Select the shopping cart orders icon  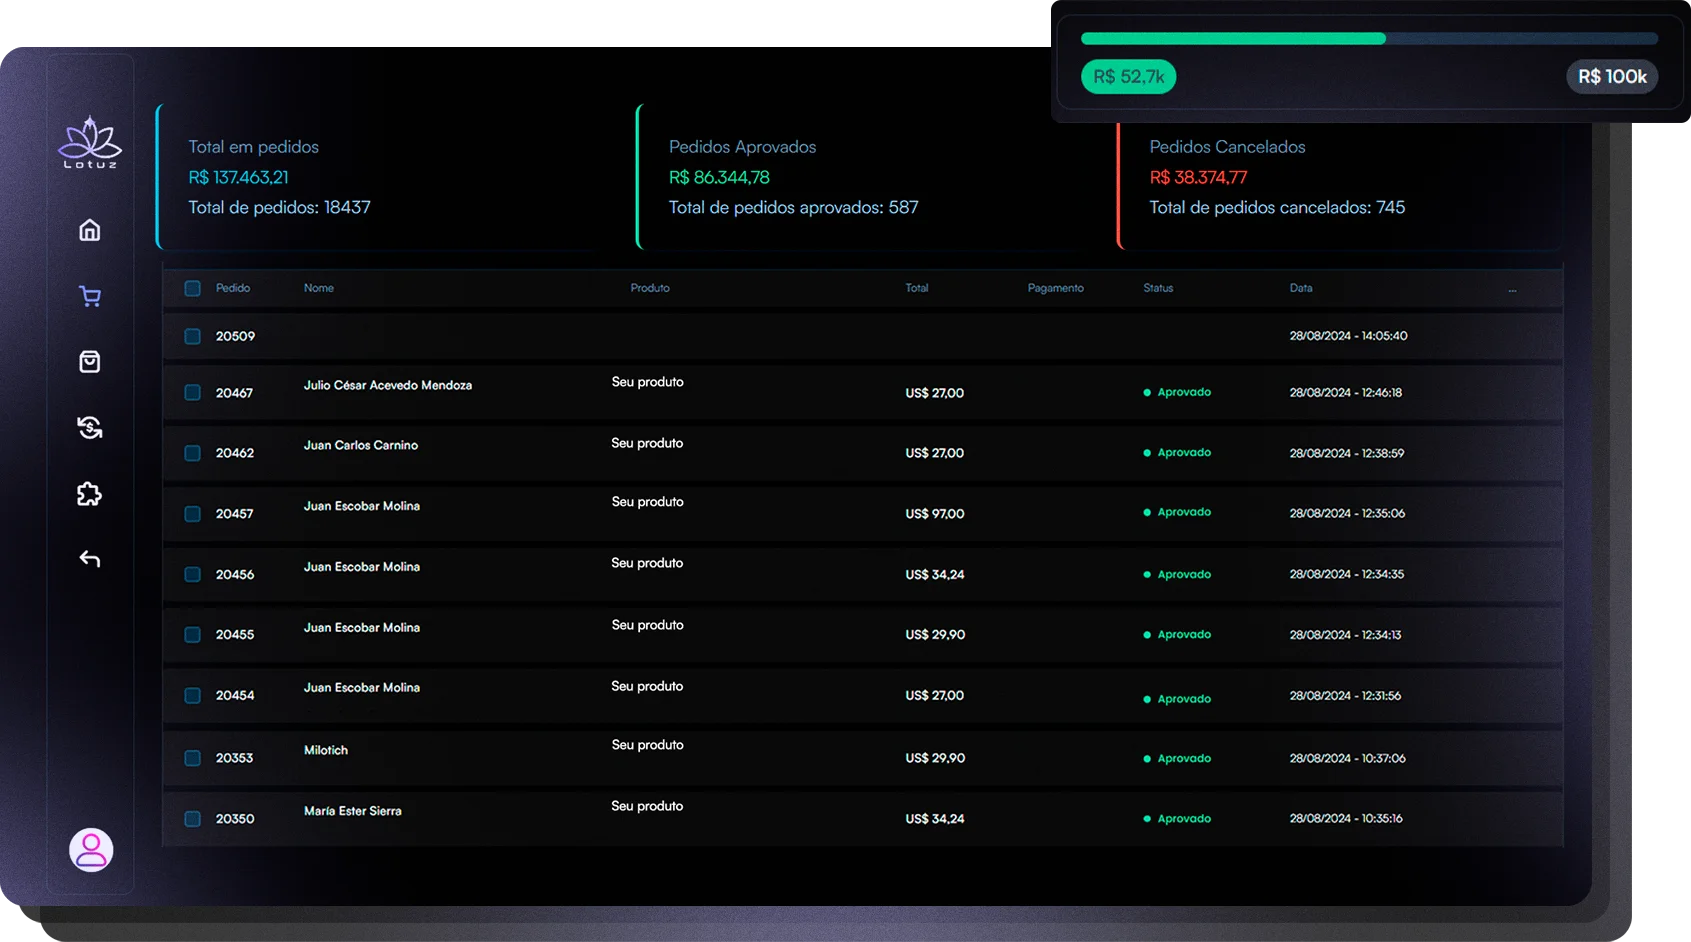tap(90, 296)
